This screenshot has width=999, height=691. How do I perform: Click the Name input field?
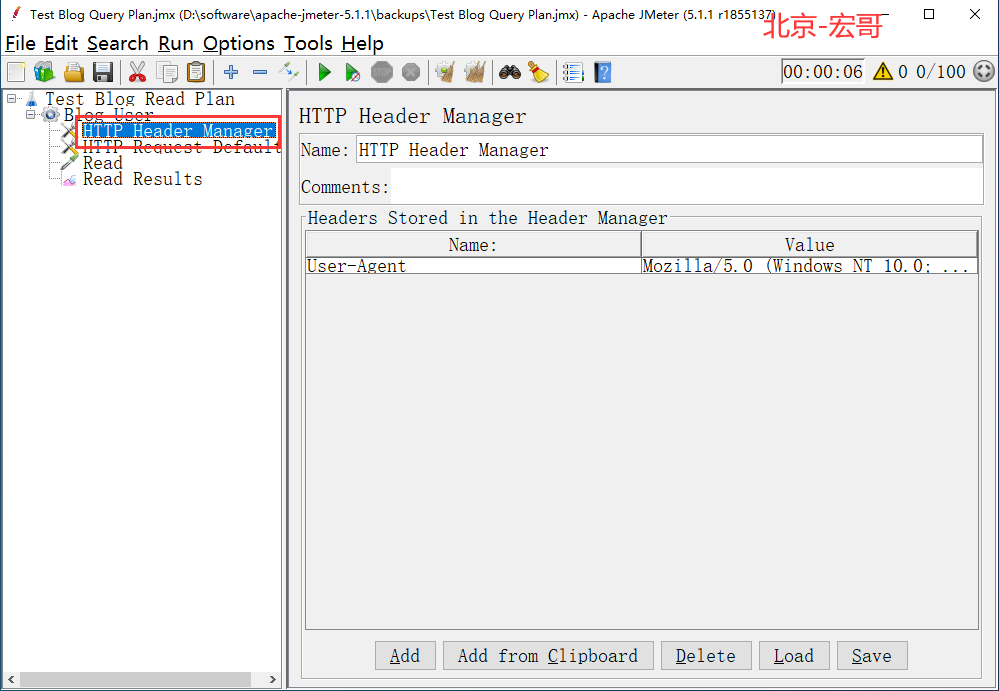coord(669,150)
